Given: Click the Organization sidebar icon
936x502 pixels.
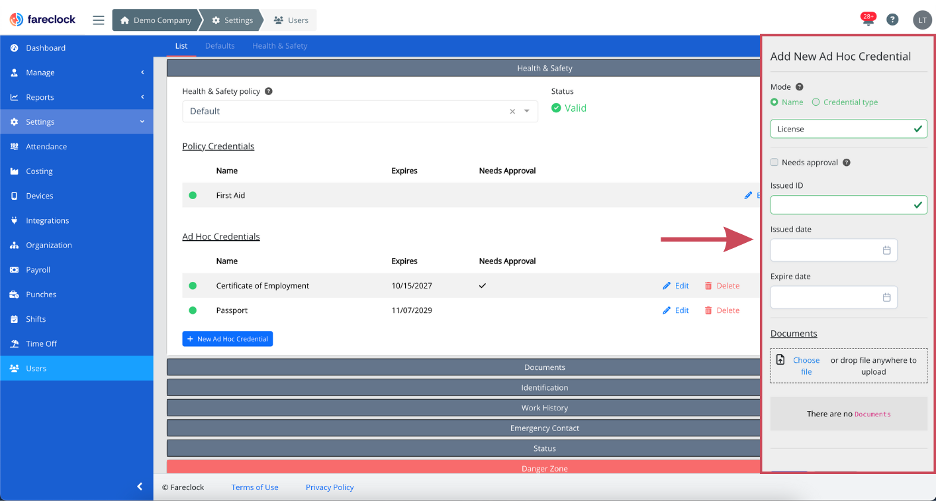Looking at the screenshot, I should coord(14,245).
